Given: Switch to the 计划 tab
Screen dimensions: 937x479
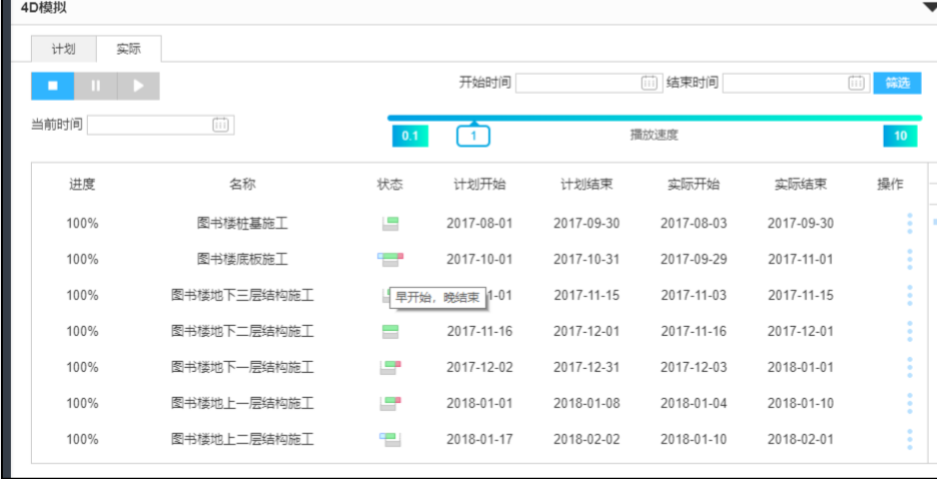Looking at the screenshot, I should tap(63, 49).
